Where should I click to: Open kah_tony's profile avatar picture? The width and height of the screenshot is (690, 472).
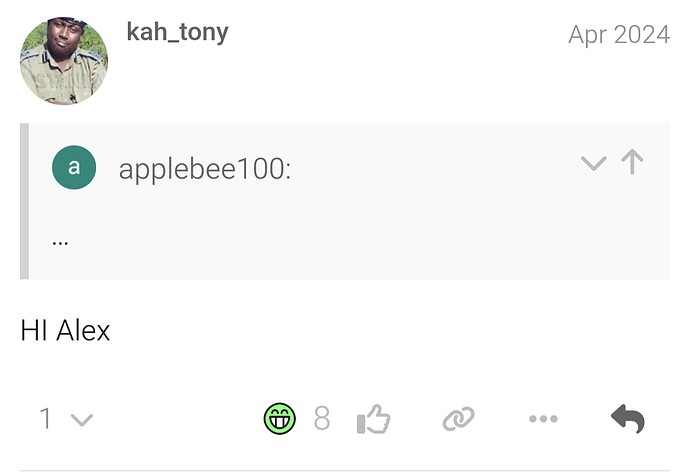coord(64,62)
